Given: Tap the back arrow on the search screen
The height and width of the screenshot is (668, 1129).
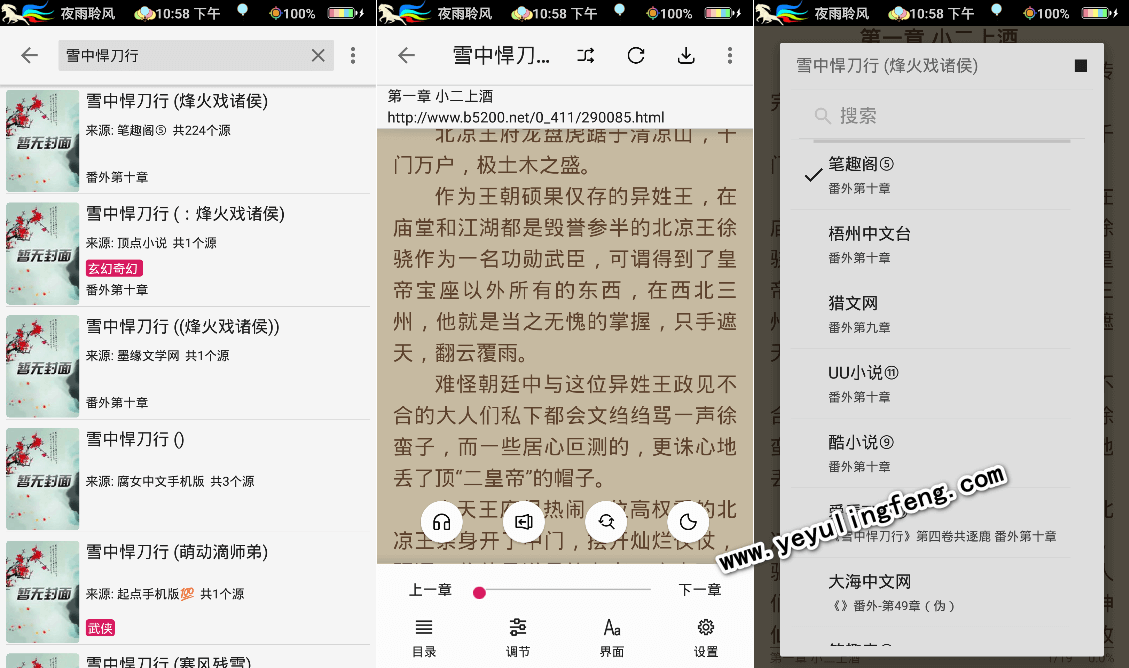Looking at the screenshot, I should tap(30, 55).
